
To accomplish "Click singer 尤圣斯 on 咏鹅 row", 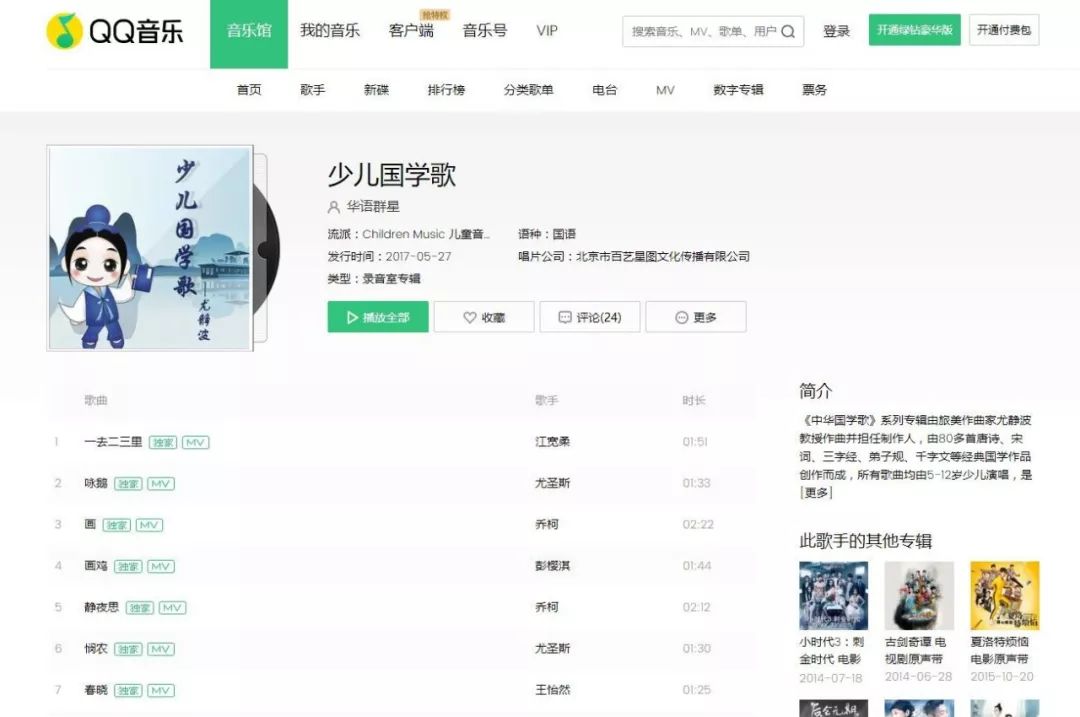I will [x=552, y=484].
